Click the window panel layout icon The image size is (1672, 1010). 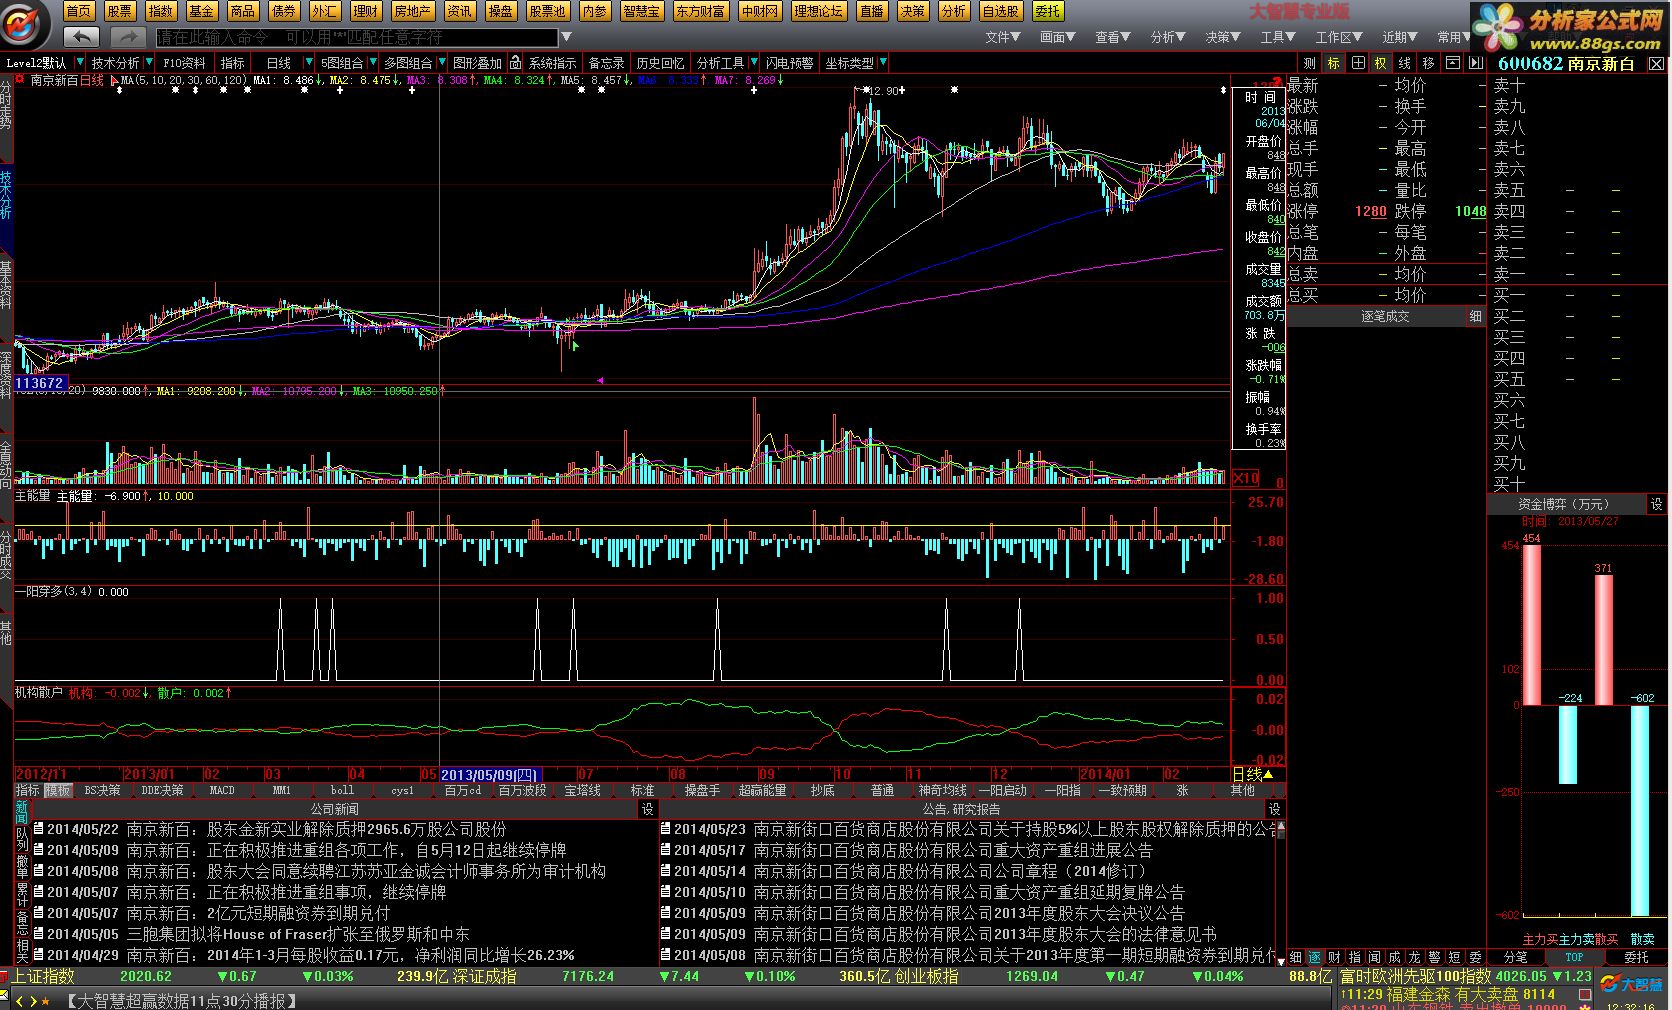point(1452,63)
